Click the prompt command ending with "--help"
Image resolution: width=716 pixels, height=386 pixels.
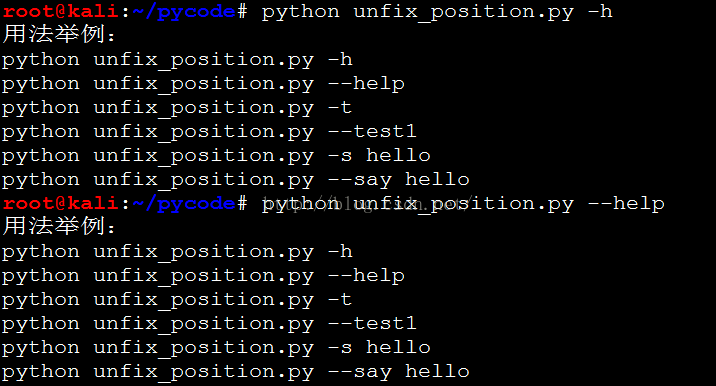pos(463,204)
